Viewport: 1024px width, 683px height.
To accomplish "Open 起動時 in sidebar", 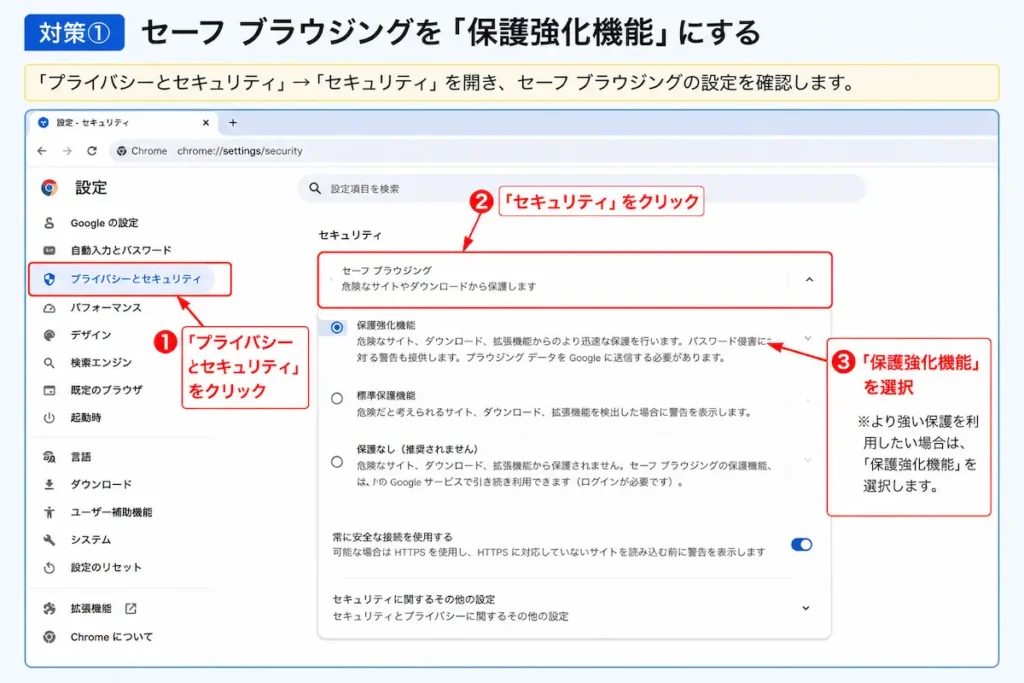I will tap(86, 417).
